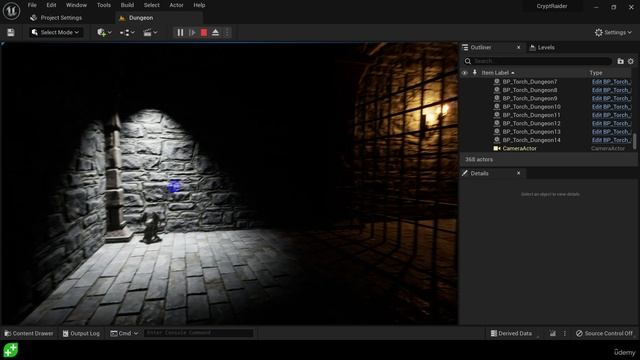Viewport: 640px width, 360px height.
Task: Open the Tools menu
Action: (104, 5)
